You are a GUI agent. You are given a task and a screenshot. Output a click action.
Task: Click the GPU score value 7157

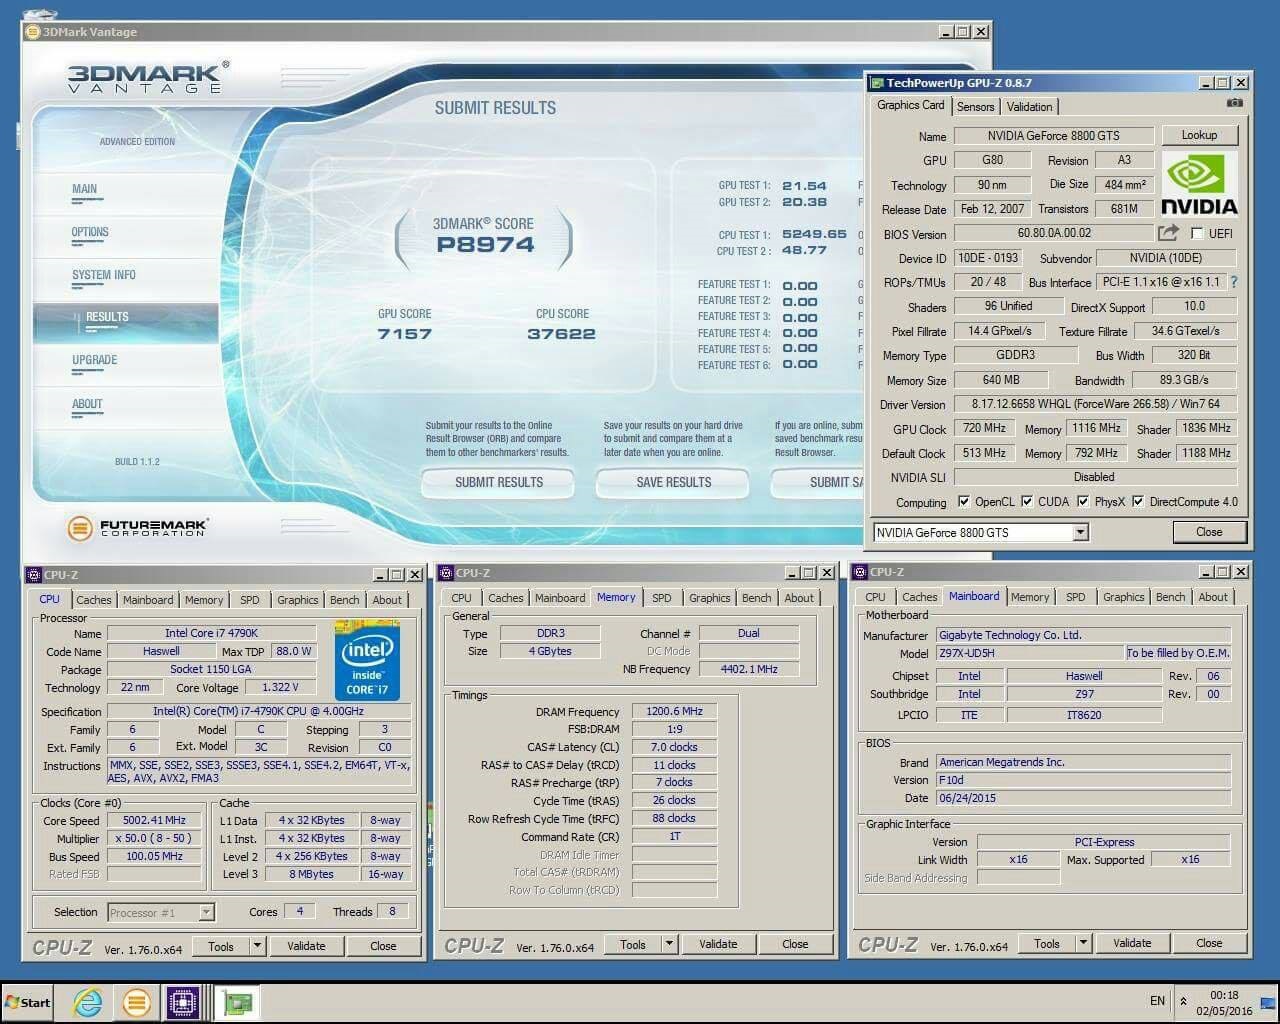click(x=404, y=334)
